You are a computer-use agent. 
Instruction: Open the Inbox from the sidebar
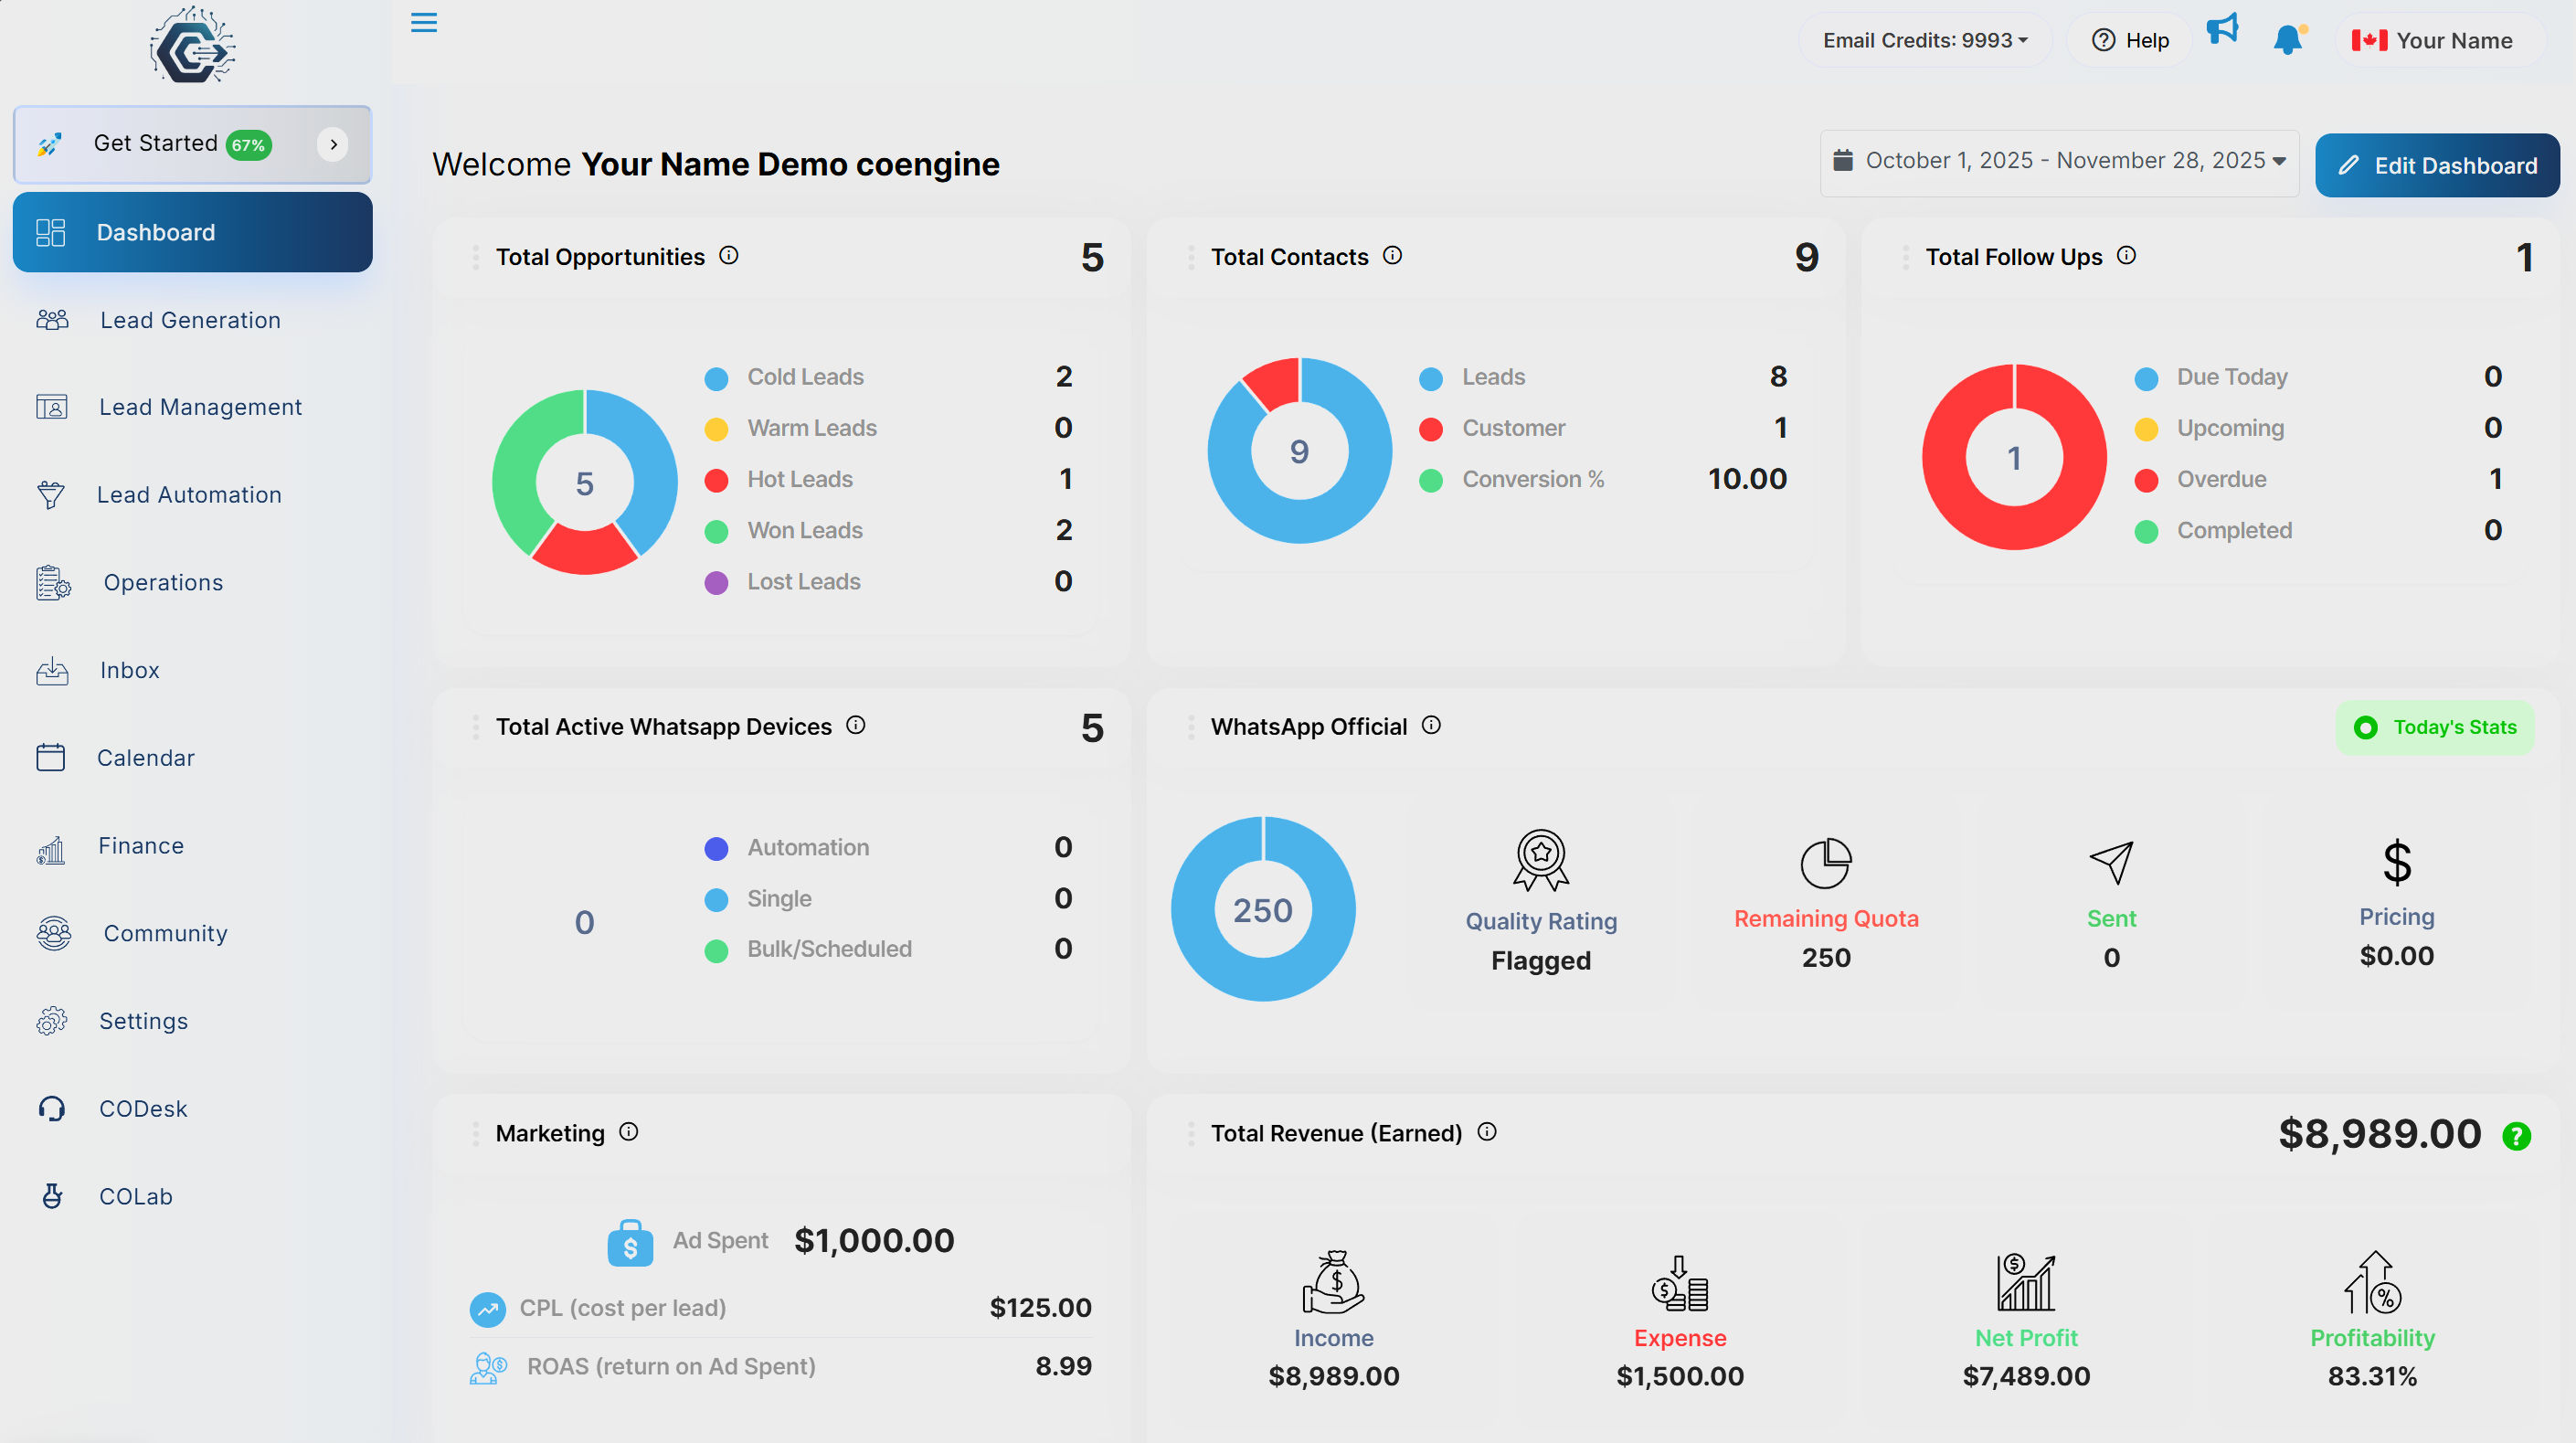tap(128, 670)
